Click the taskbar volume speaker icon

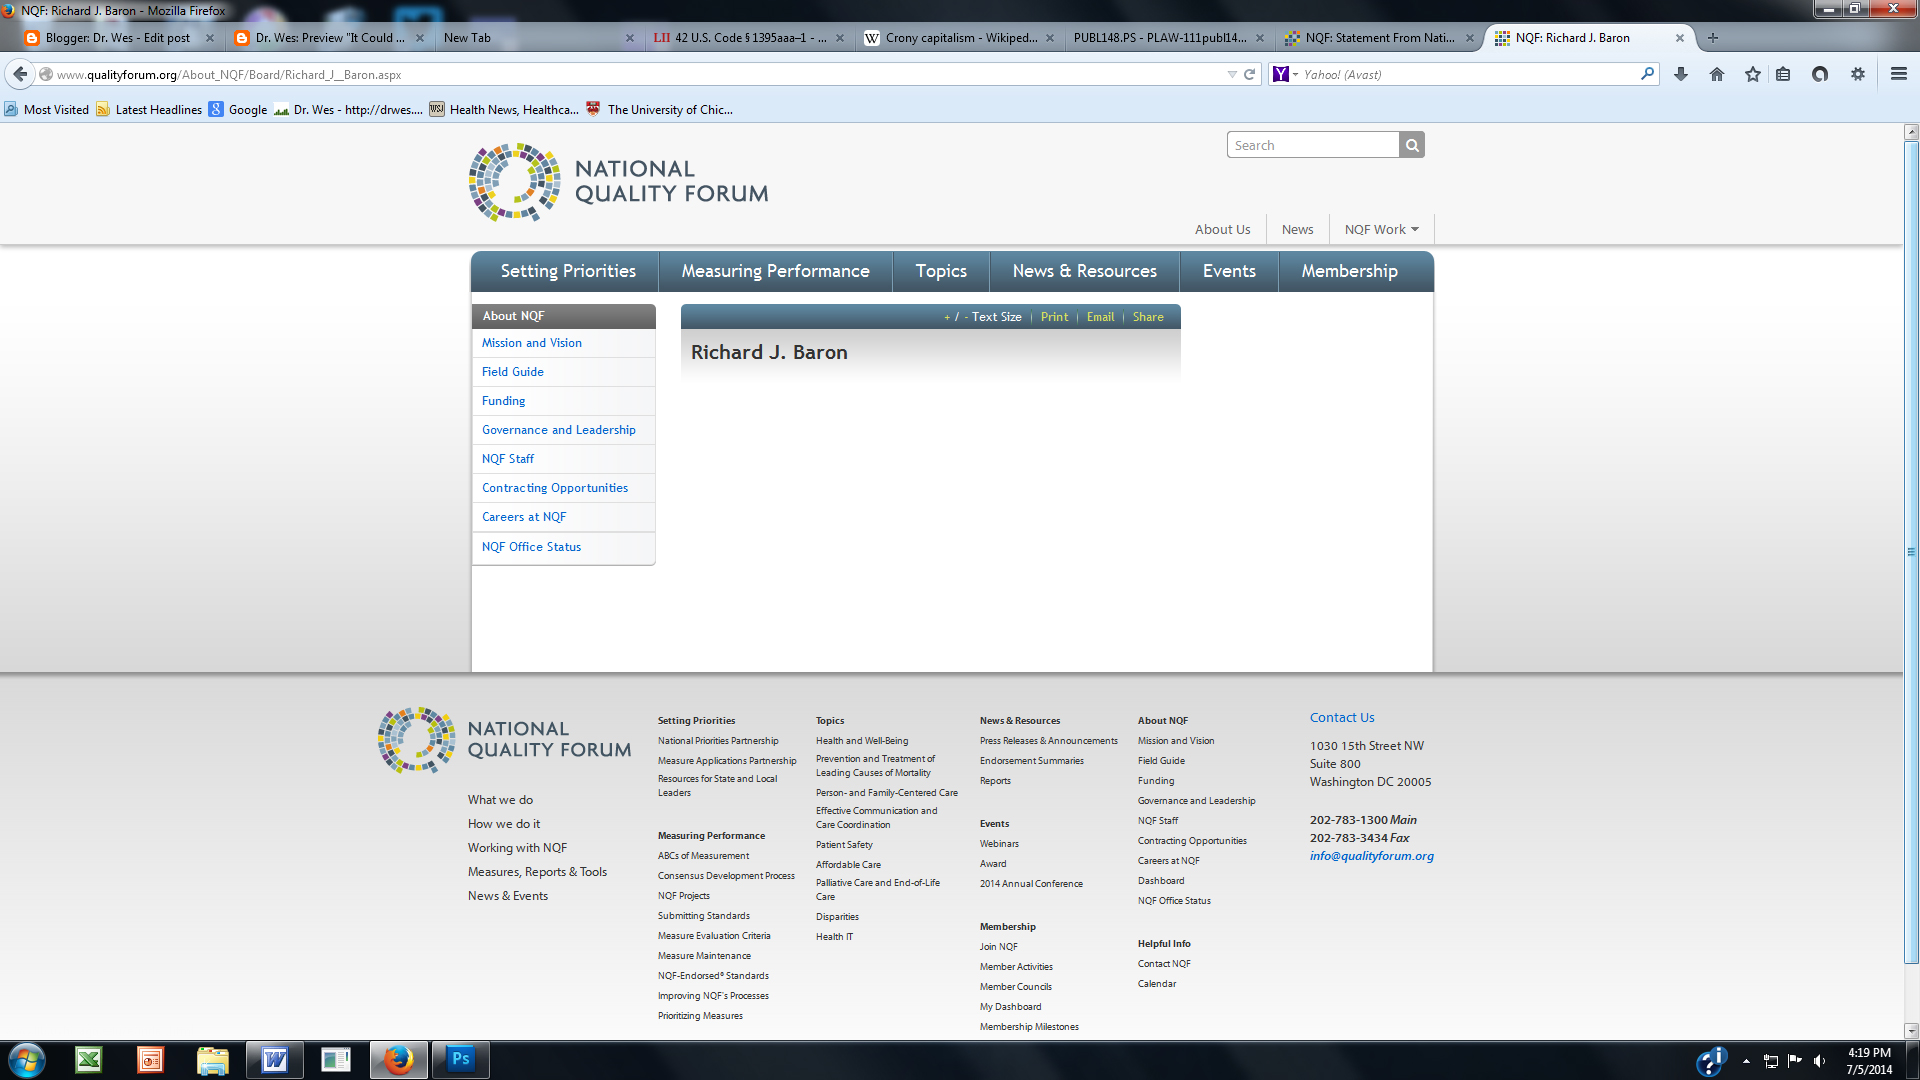tap(1819, 1061)
